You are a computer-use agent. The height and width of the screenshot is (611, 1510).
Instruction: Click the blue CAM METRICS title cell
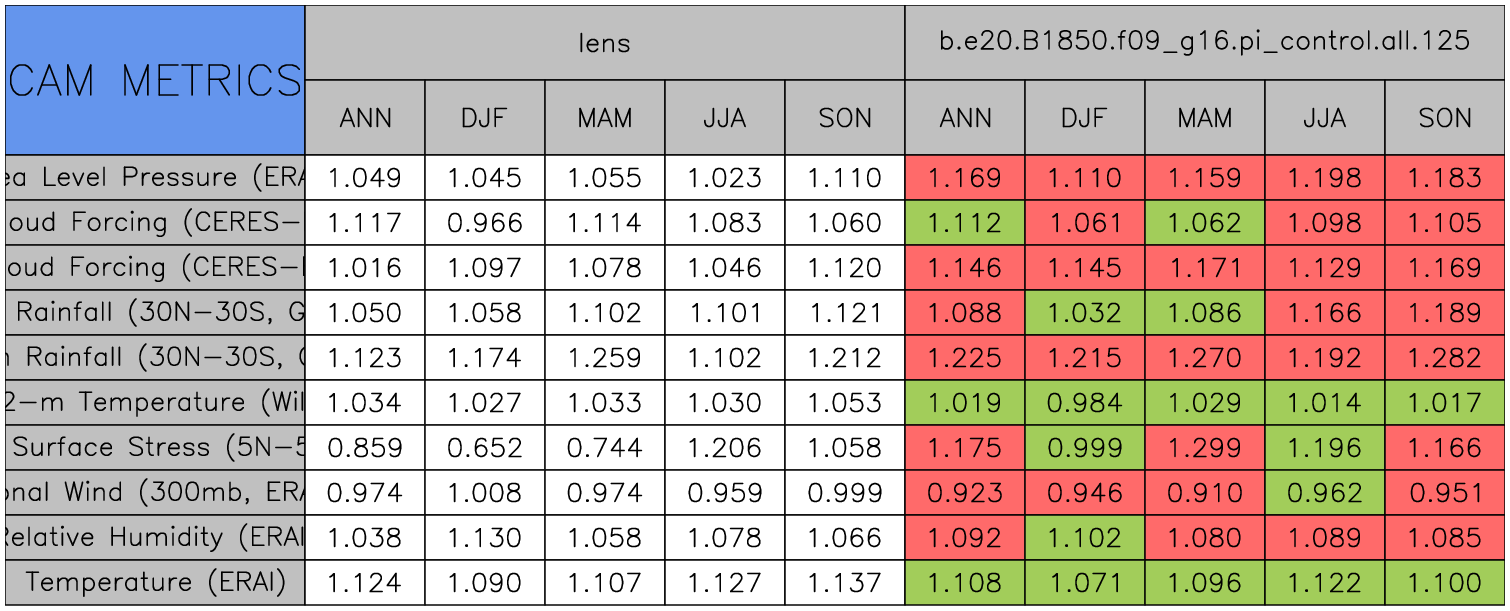pyautogui.click(x=155, y=80)
